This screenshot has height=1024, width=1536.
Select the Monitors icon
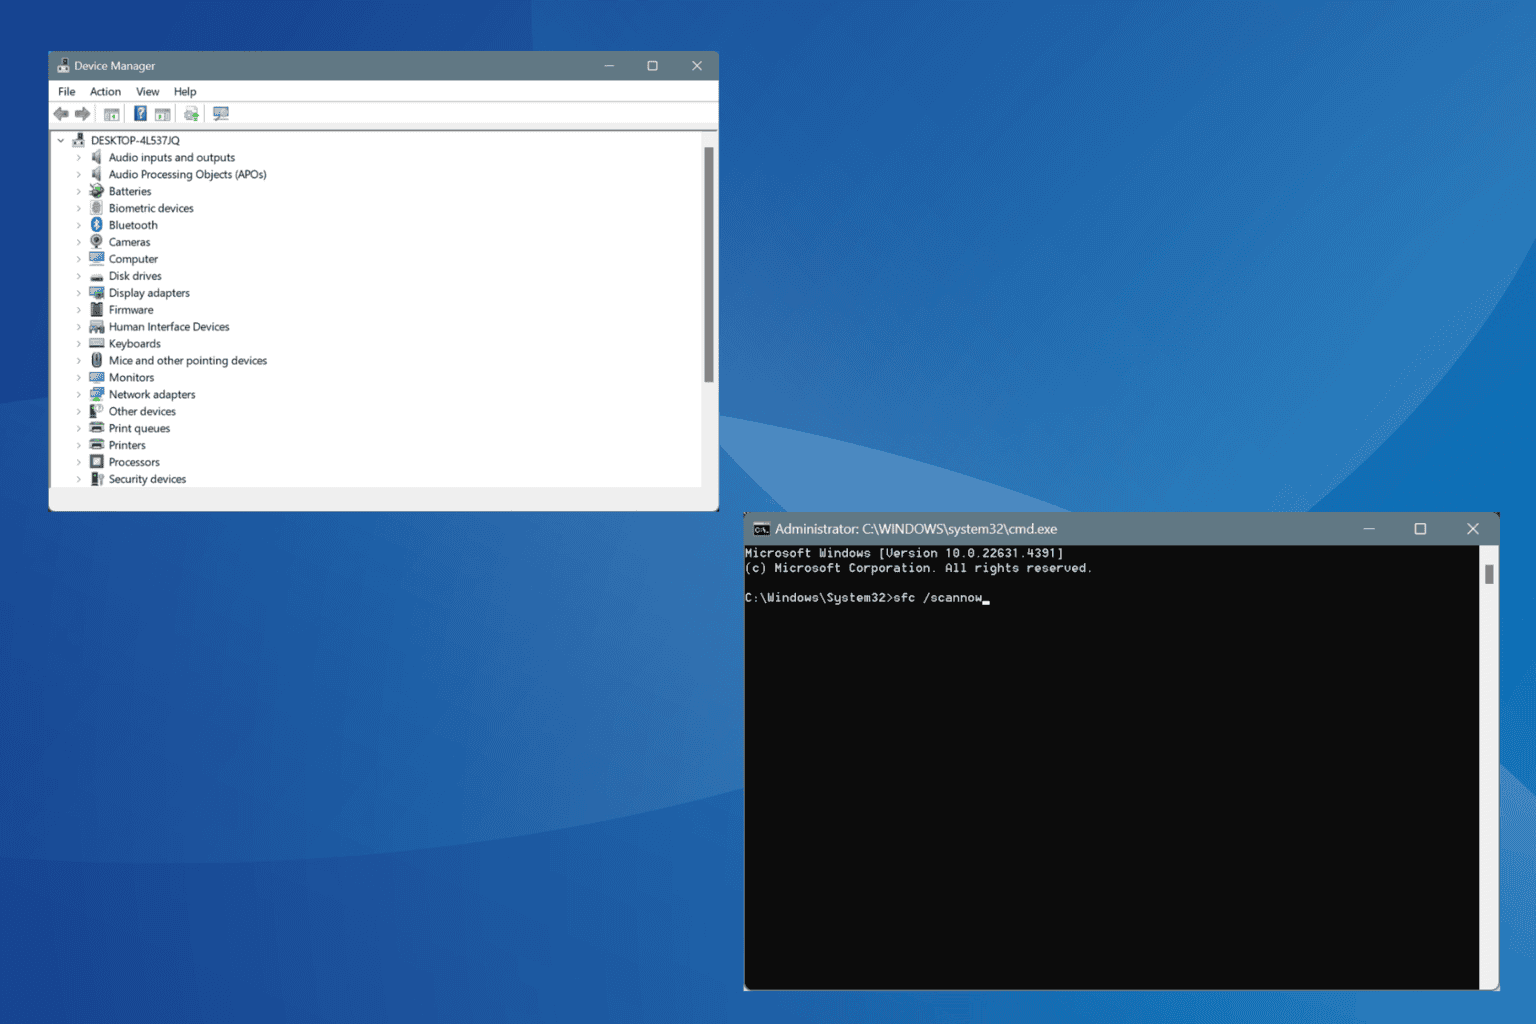click(x=97, y=378)
